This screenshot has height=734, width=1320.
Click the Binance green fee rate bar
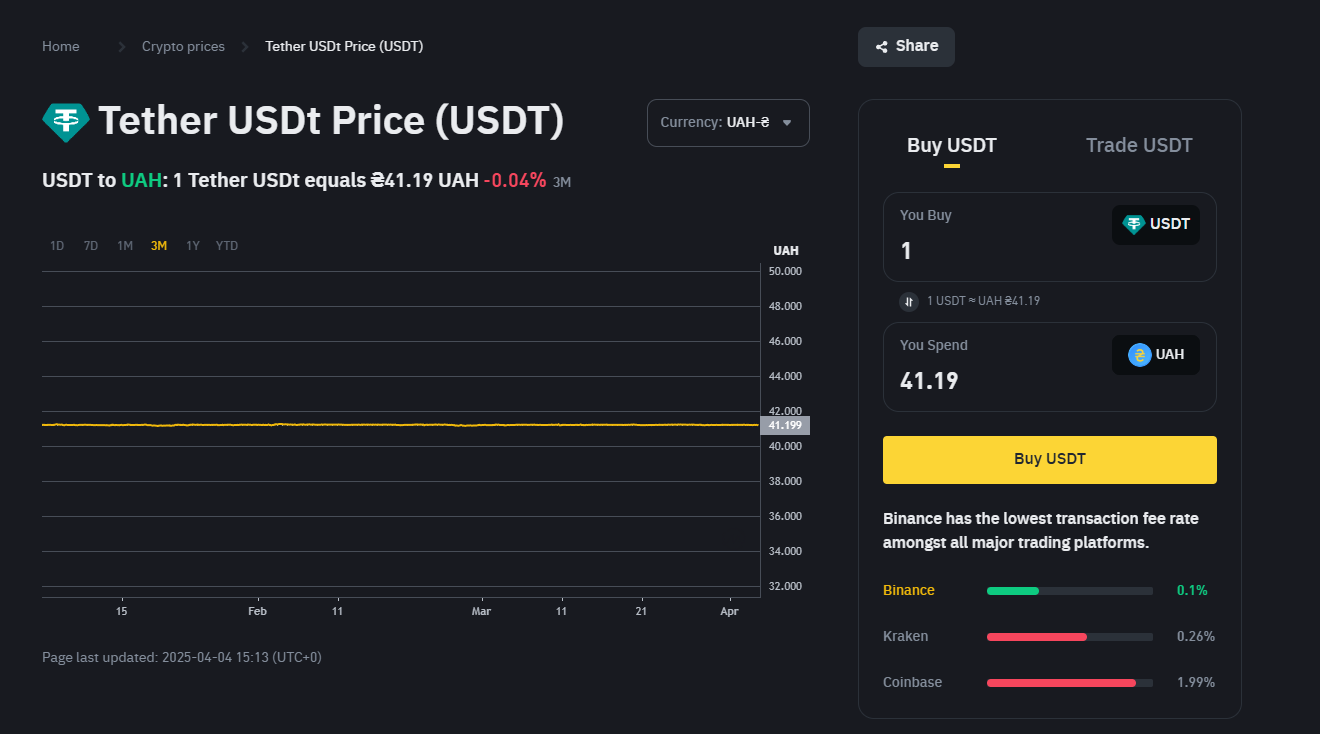(x=1012, y=591)
